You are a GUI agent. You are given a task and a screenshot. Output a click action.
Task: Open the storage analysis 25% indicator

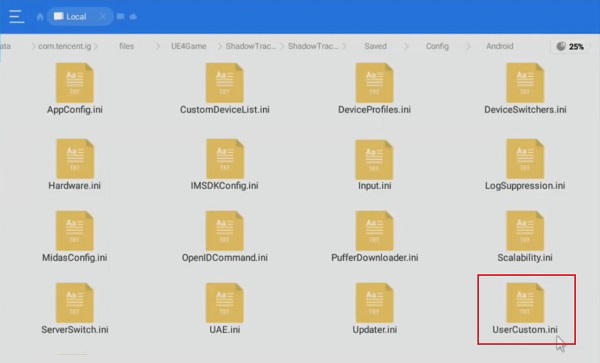[570, 47]
